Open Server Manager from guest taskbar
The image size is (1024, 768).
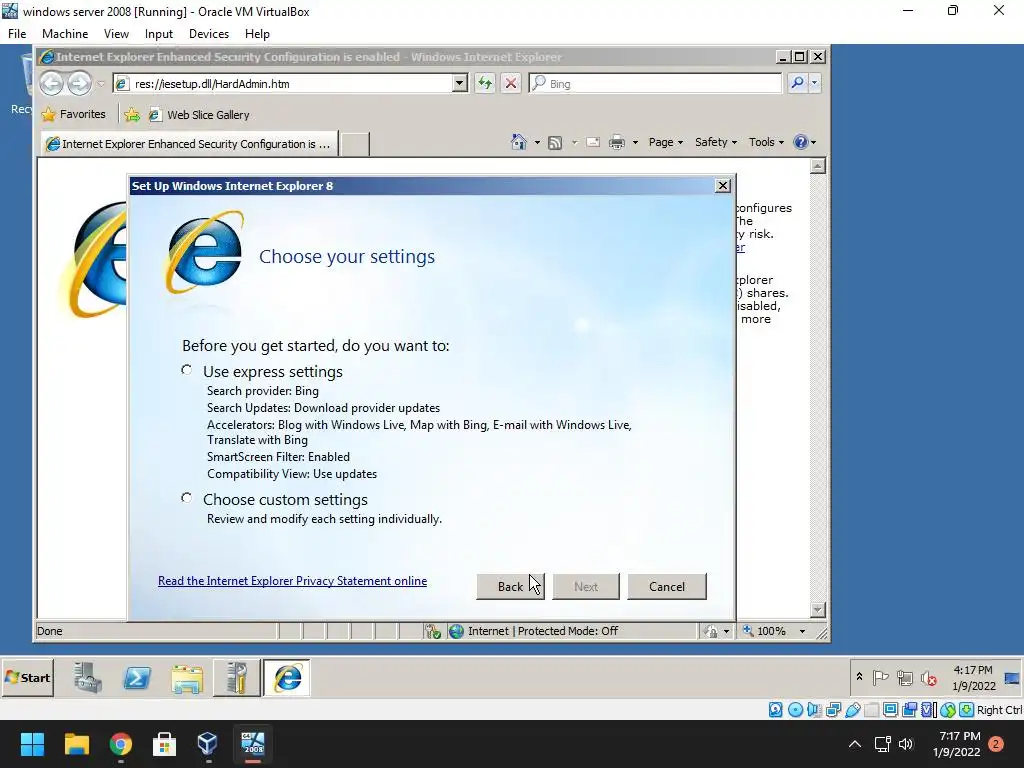click(87, 677)
